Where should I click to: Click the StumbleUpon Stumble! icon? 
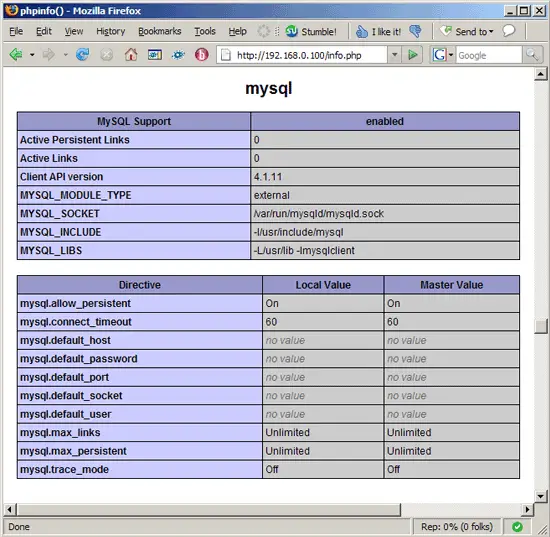pyautogui.click(x=291, y=32)
